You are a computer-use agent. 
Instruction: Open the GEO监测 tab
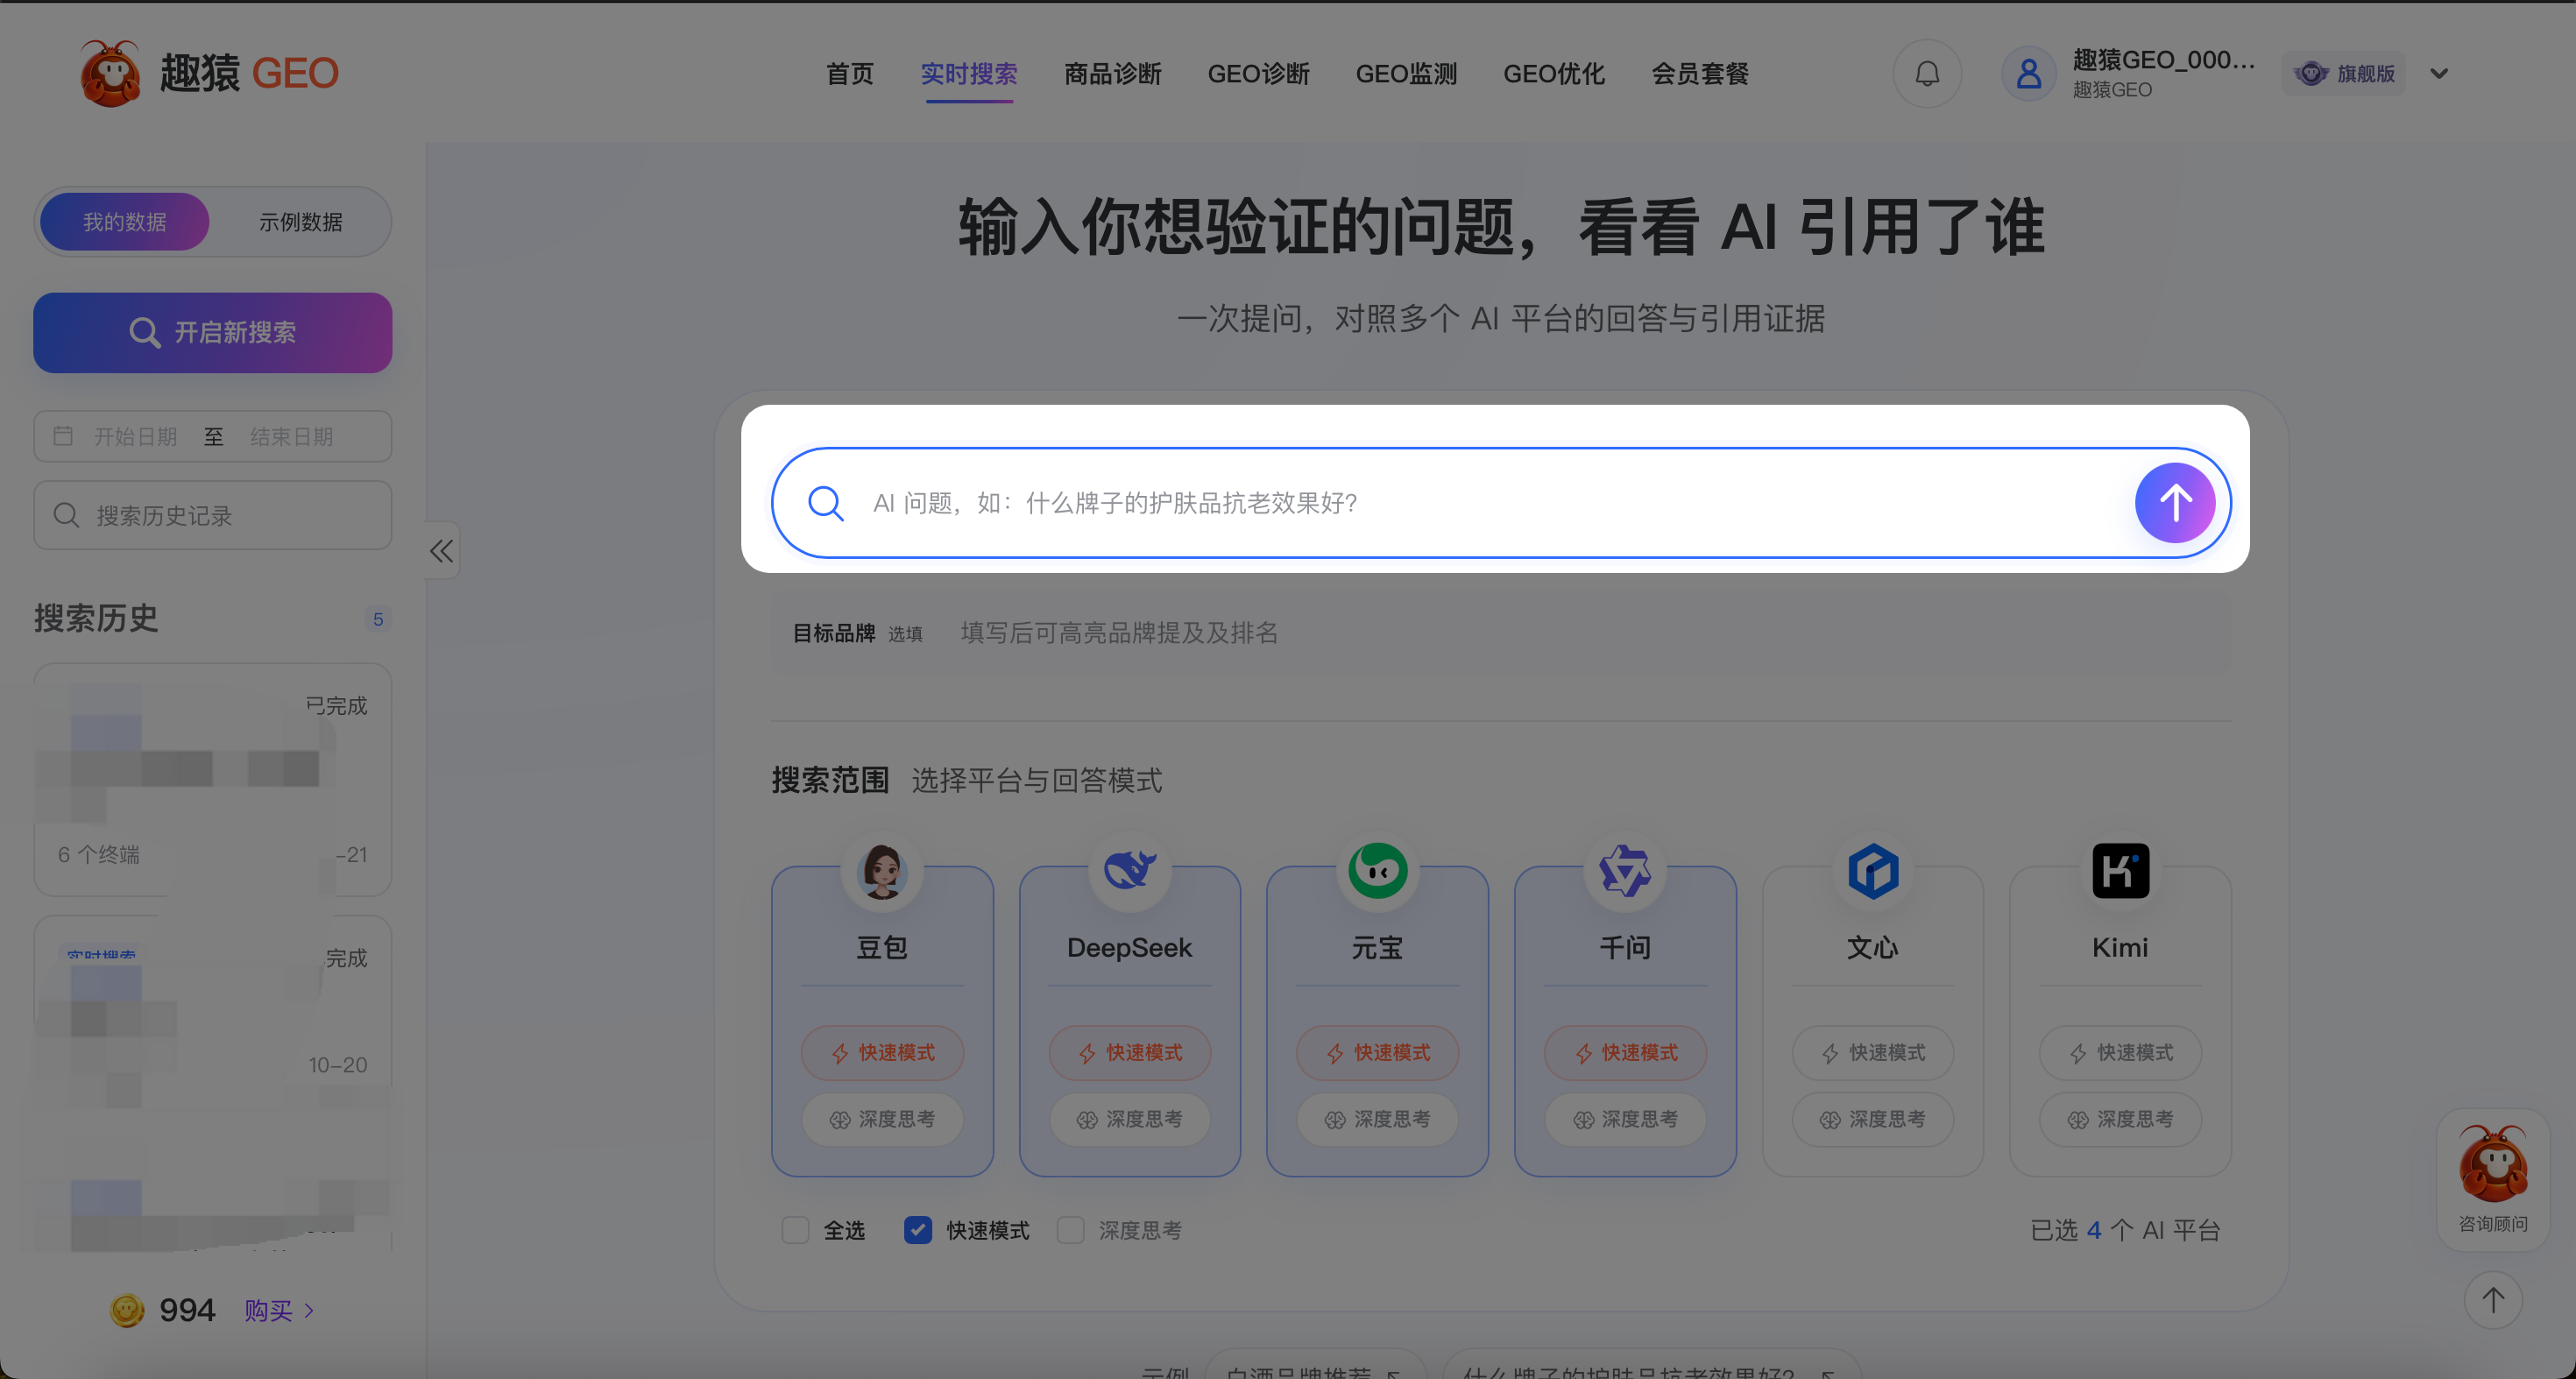pyautogui.click(x=1406, y=74)
